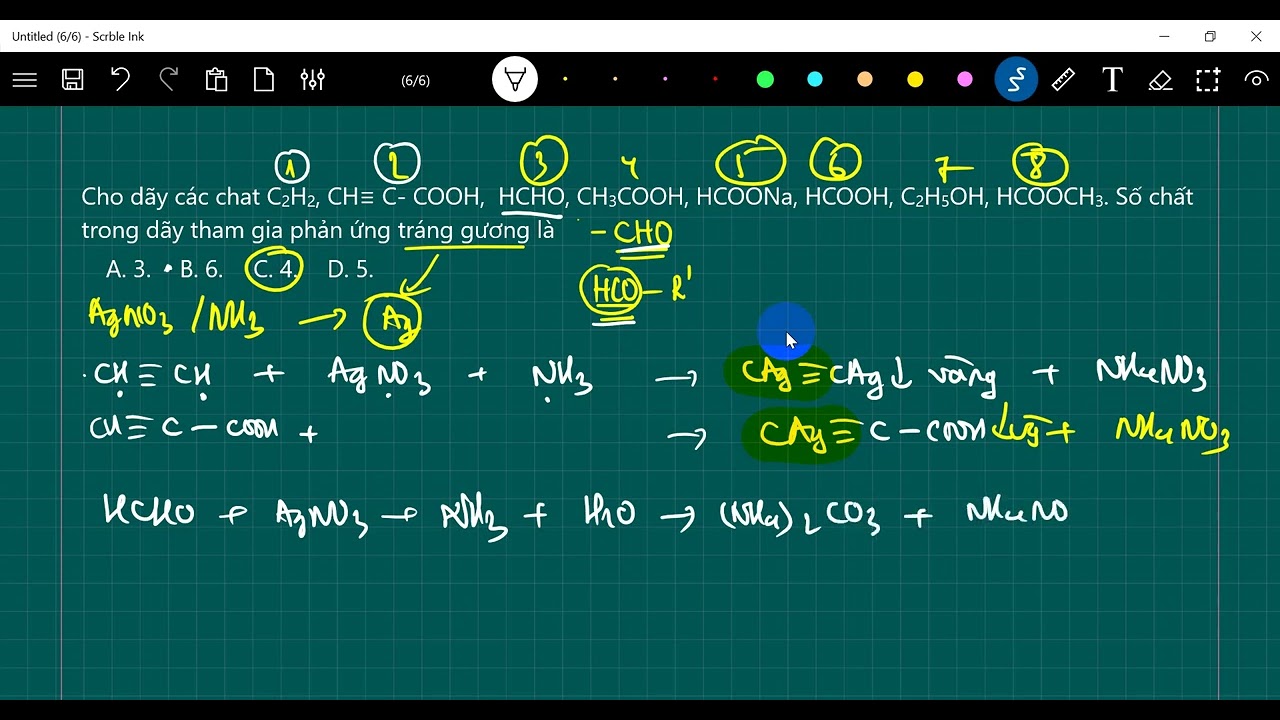Restore down the Scrble Ink window

coord(1210,36)
